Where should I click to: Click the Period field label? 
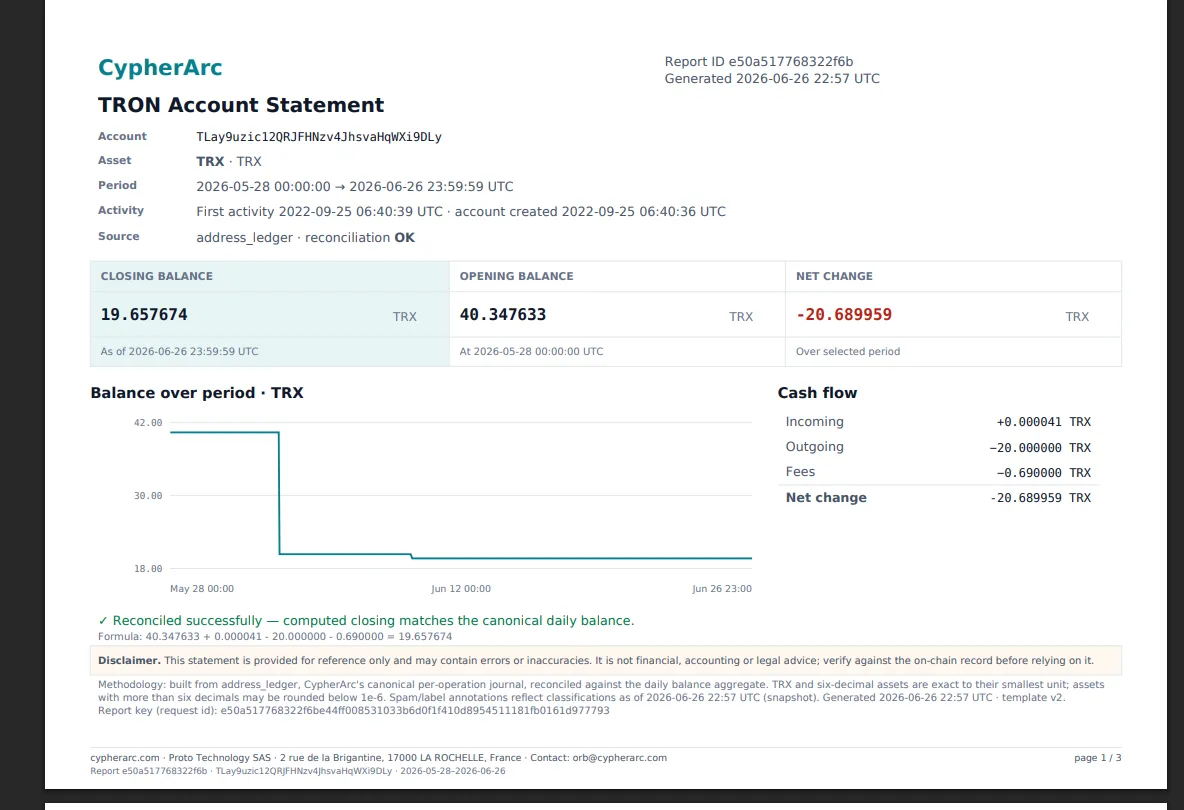pos(117,186)
